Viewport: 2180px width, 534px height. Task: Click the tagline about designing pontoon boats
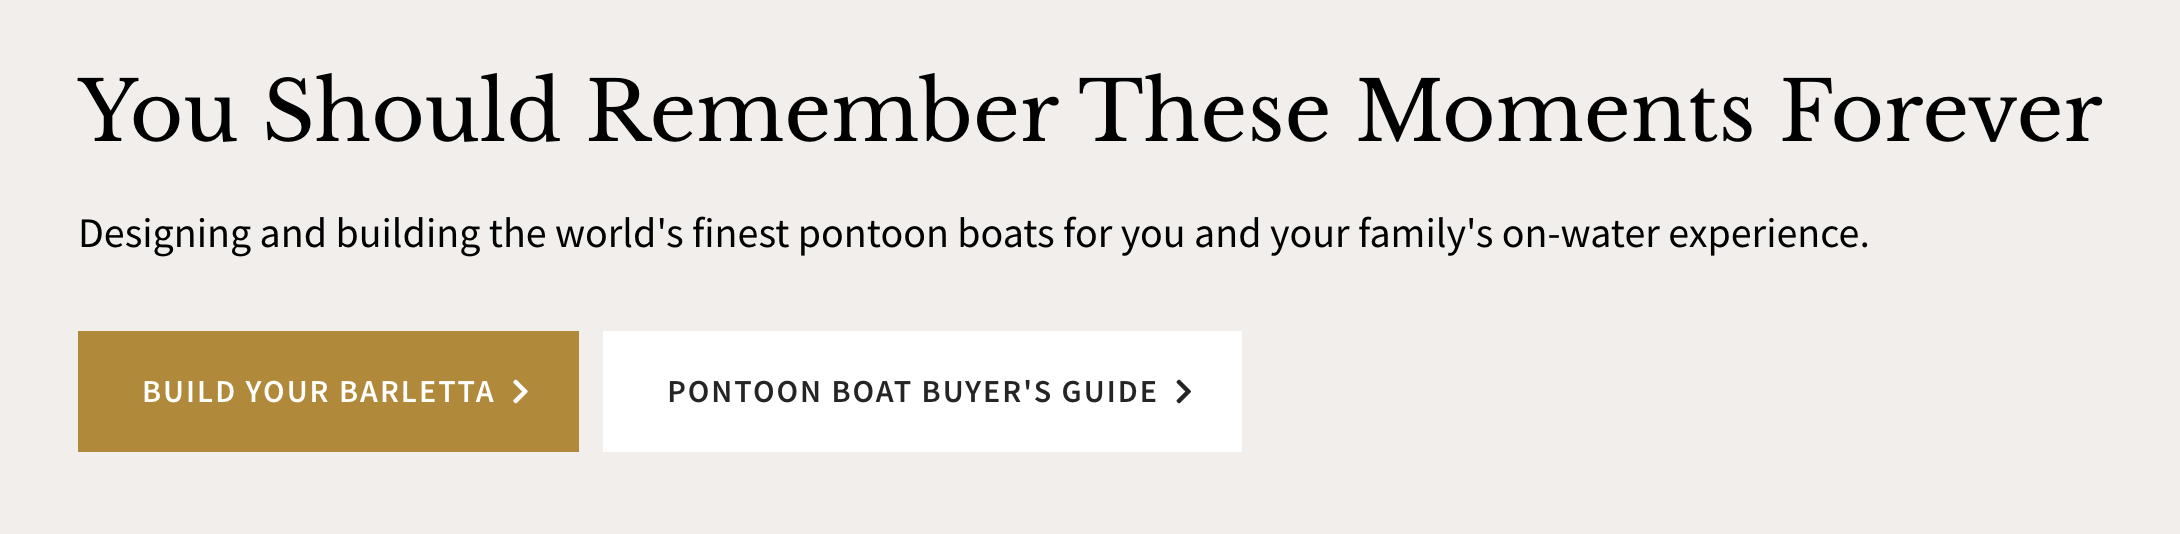point(972,234)
